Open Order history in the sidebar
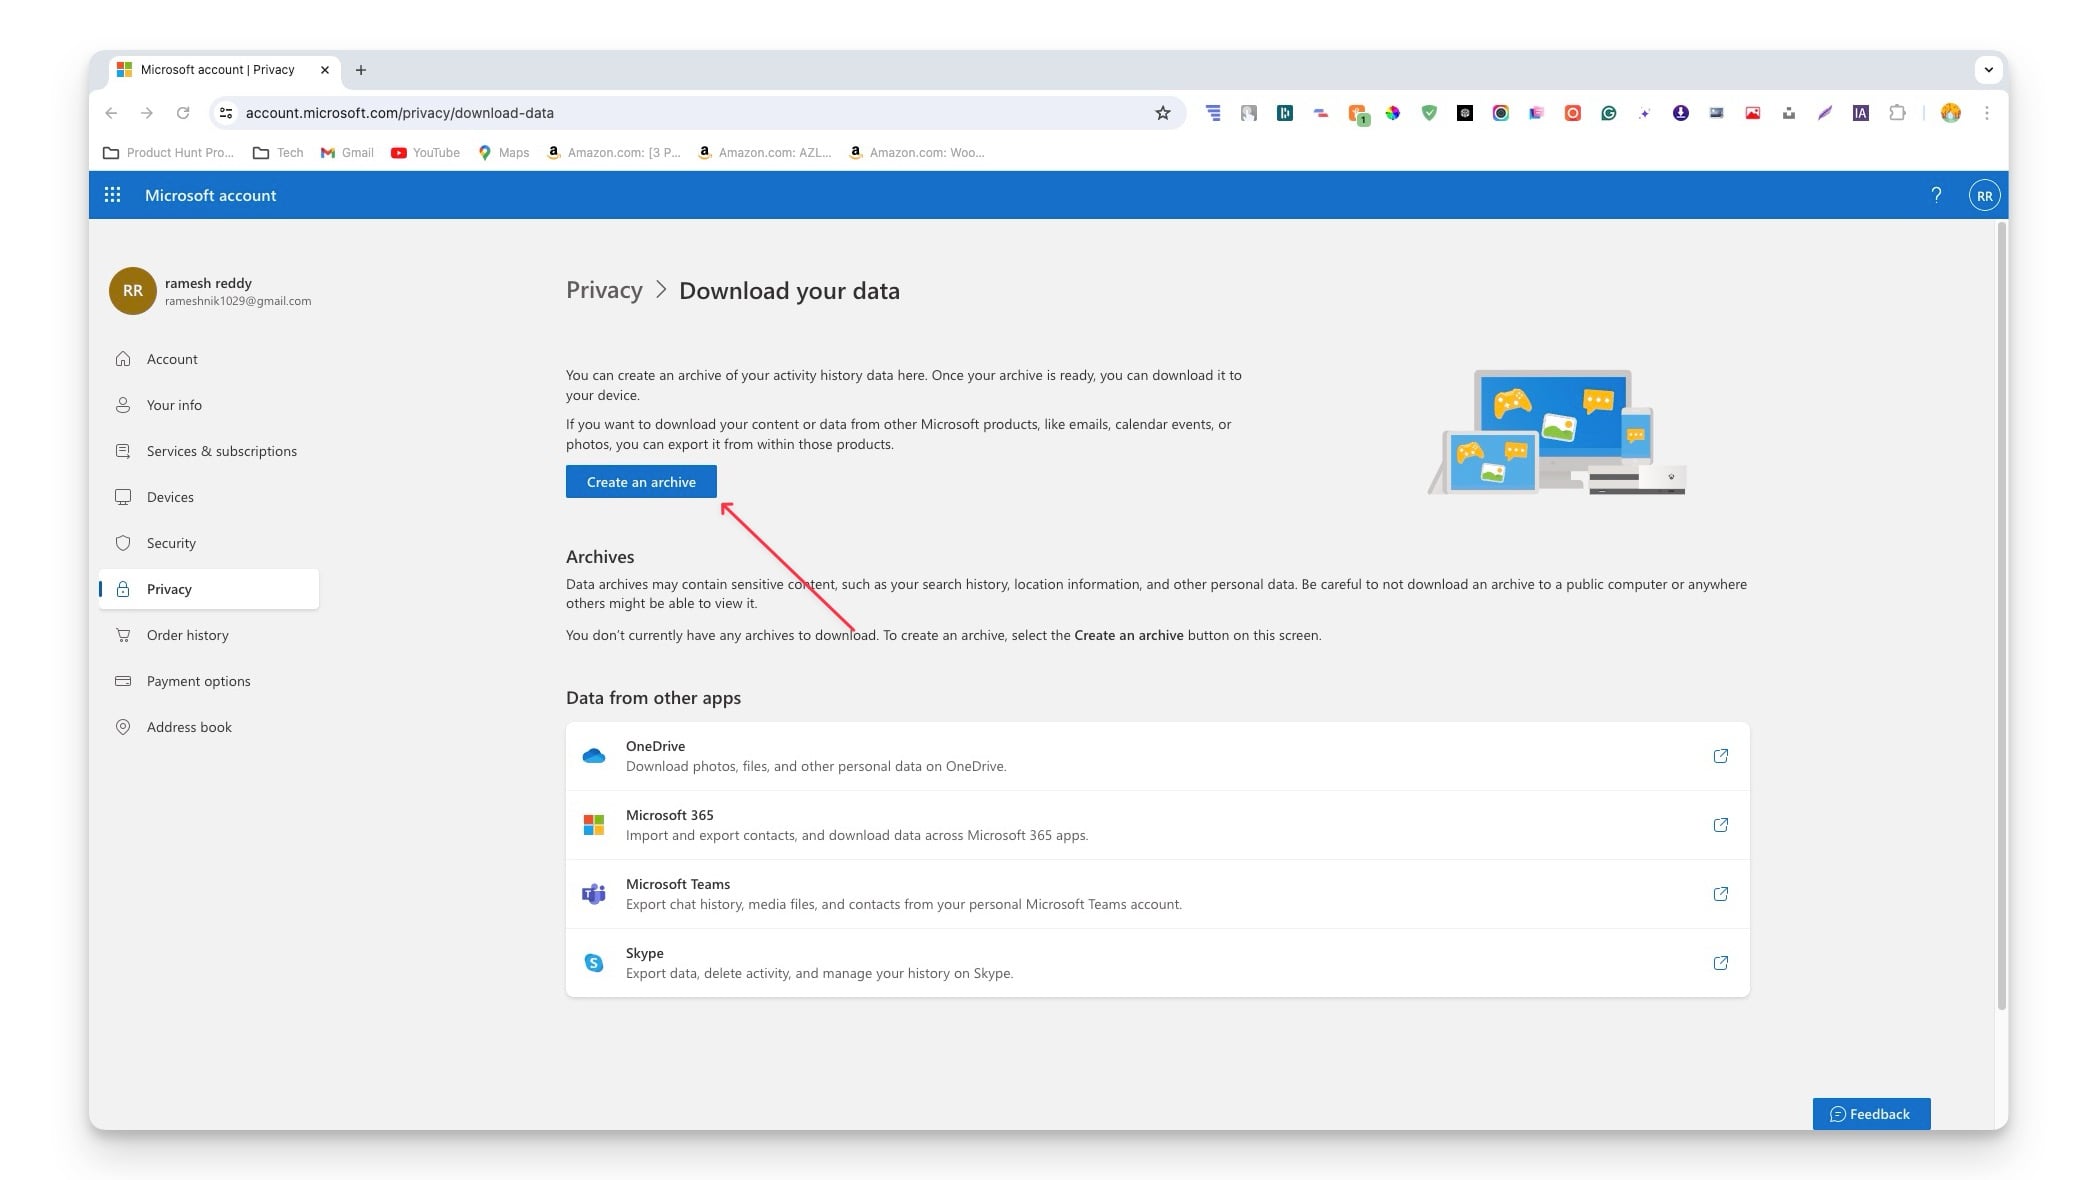2097x1180 pixels. point(209,635)
